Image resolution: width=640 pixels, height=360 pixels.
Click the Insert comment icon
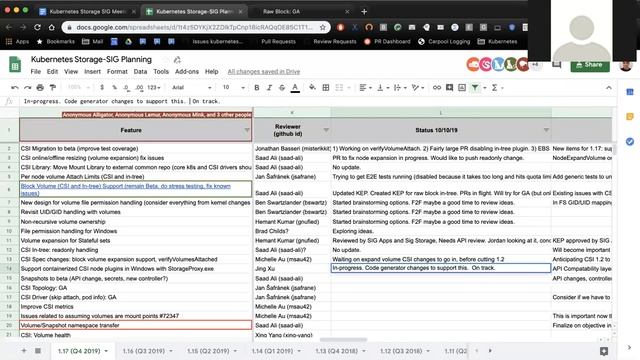[449, 88]
